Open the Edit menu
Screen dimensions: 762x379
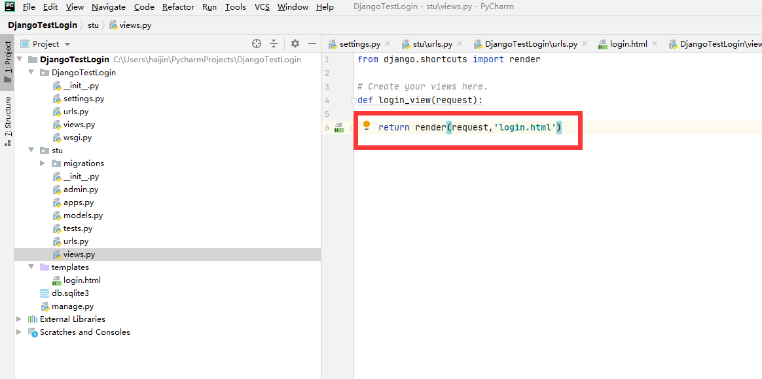[x=50, y=7]
